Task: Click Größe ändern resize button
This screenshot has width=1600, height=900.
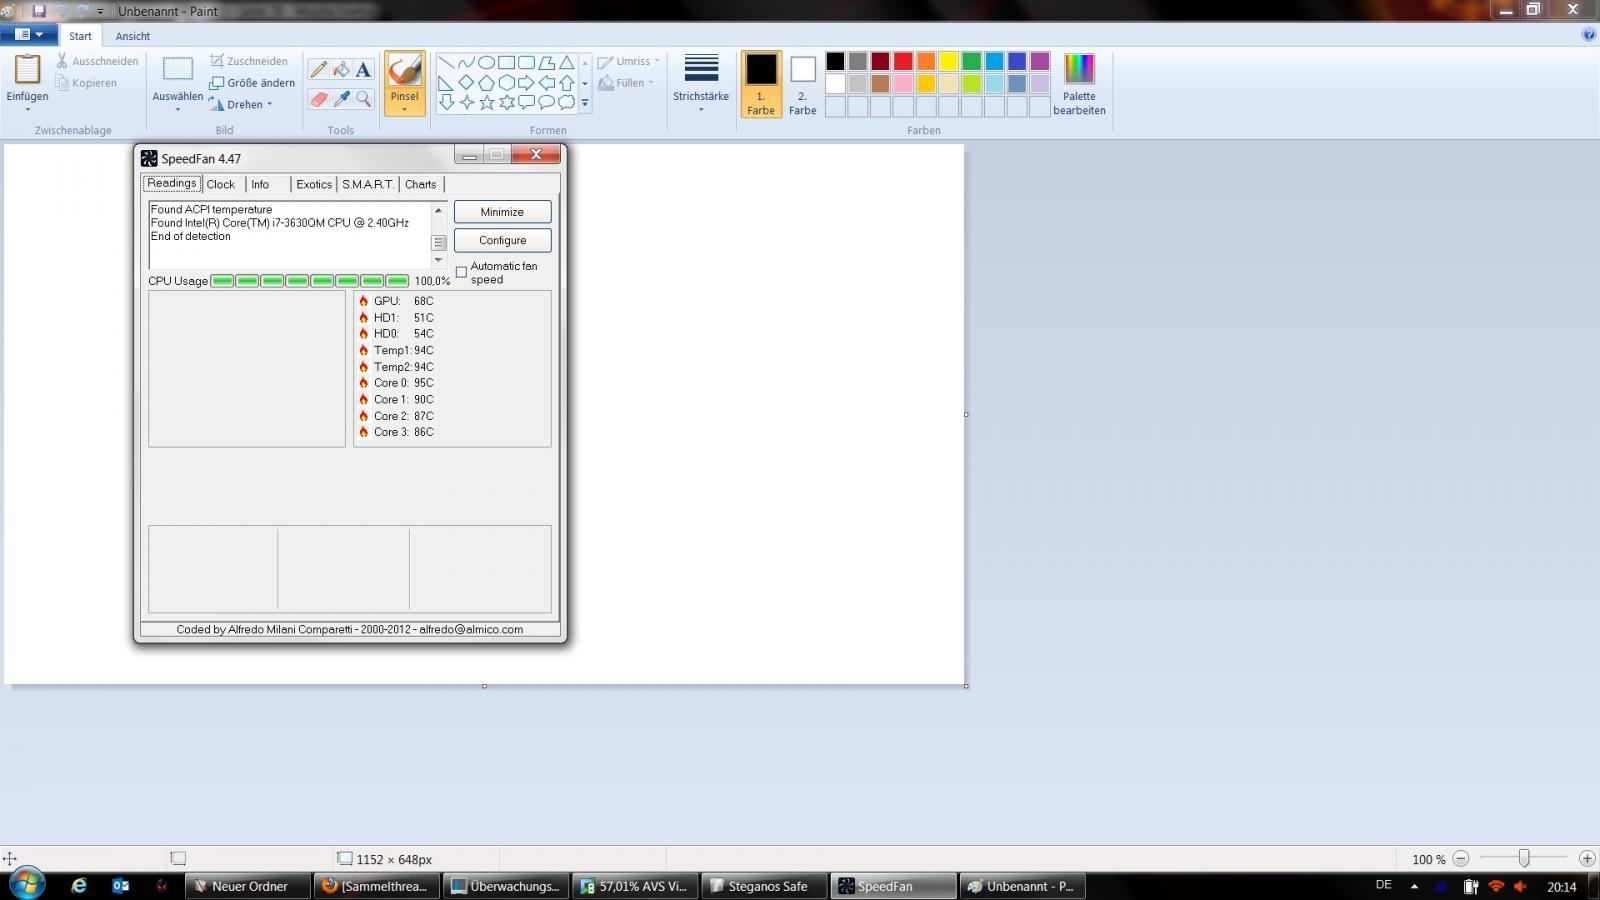Action: tap(252, 83)
